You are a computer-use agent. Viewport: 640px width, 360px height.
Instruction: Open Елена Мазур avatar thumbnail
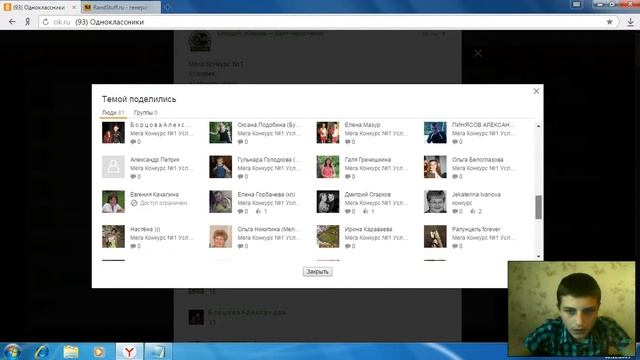[328, 132]
